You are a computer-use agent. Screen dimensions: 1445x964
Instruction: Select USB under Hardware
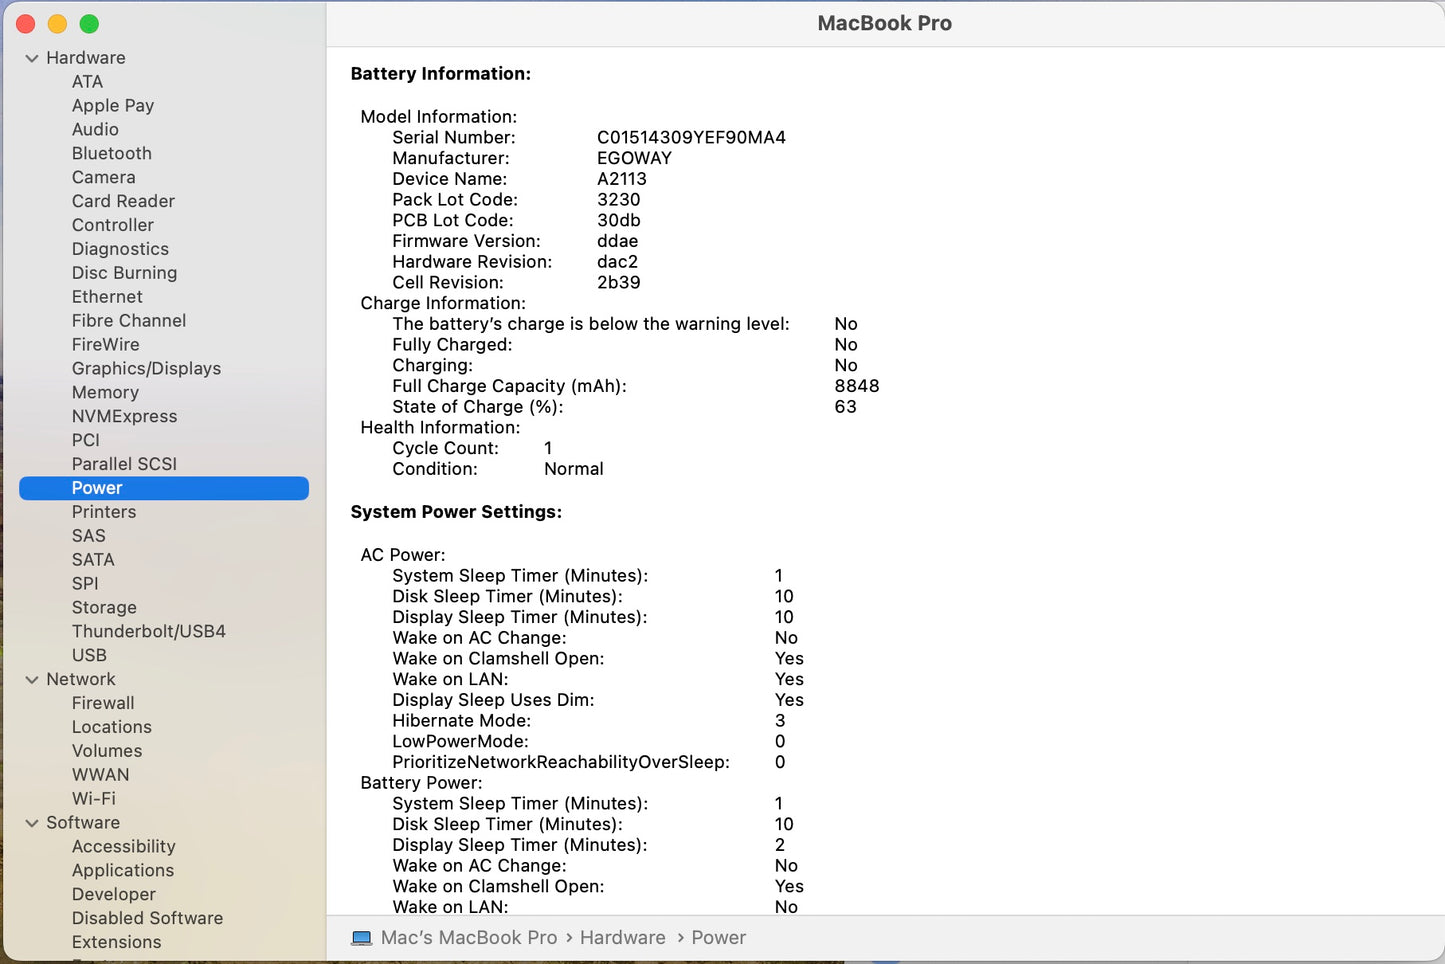pyautogui.click(x=89, y=655)
